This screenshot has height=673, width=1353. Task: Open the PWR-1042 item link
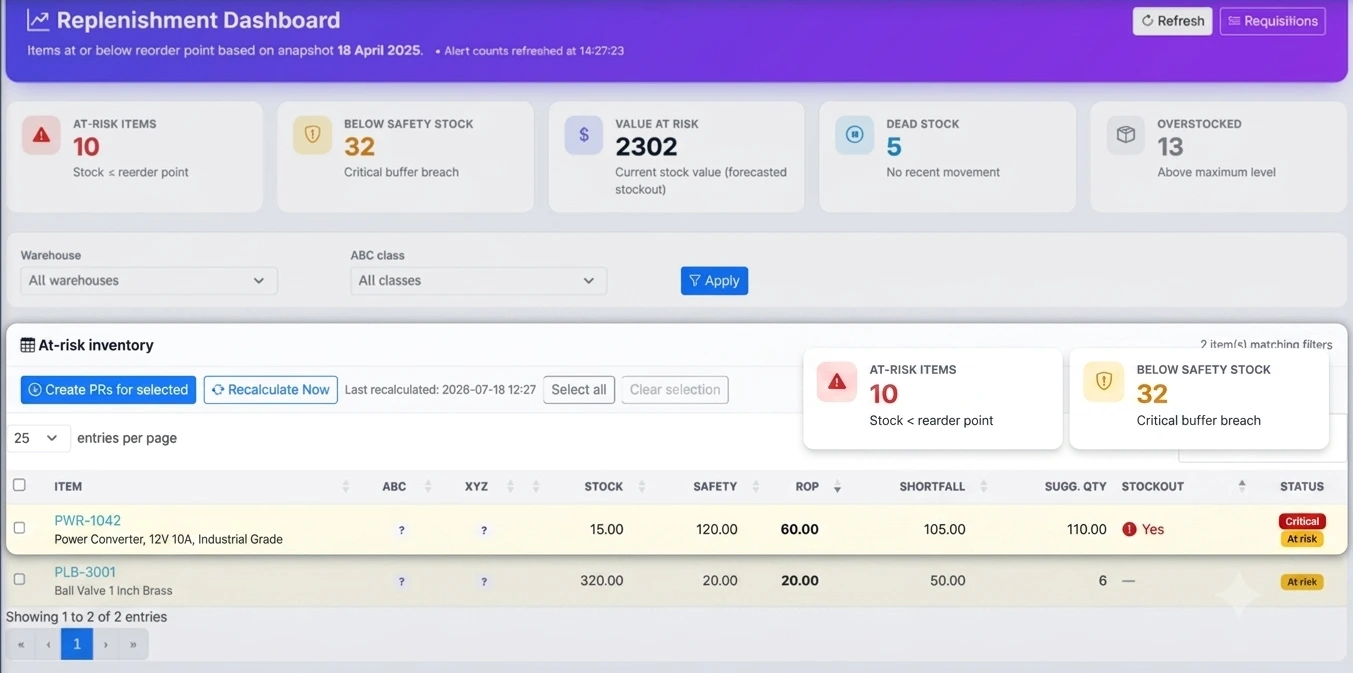[x=88, y=520]
